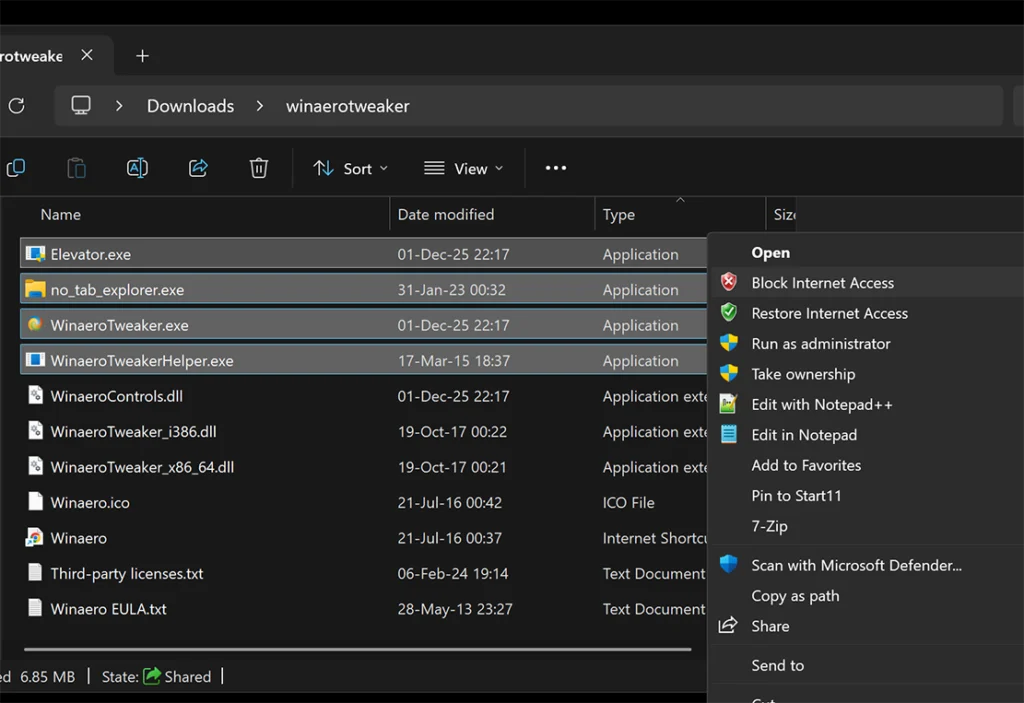The image size is (1024, 703).
Task: Sort files by Date modified column header
Action: coord(446,214)
